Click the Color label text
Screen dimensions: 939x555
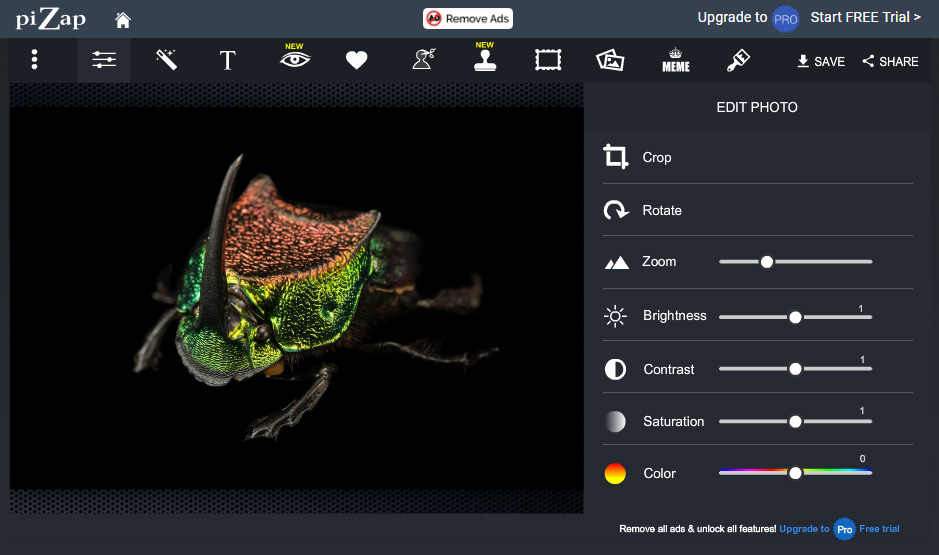pyautogui.click(x=659, y=474)
